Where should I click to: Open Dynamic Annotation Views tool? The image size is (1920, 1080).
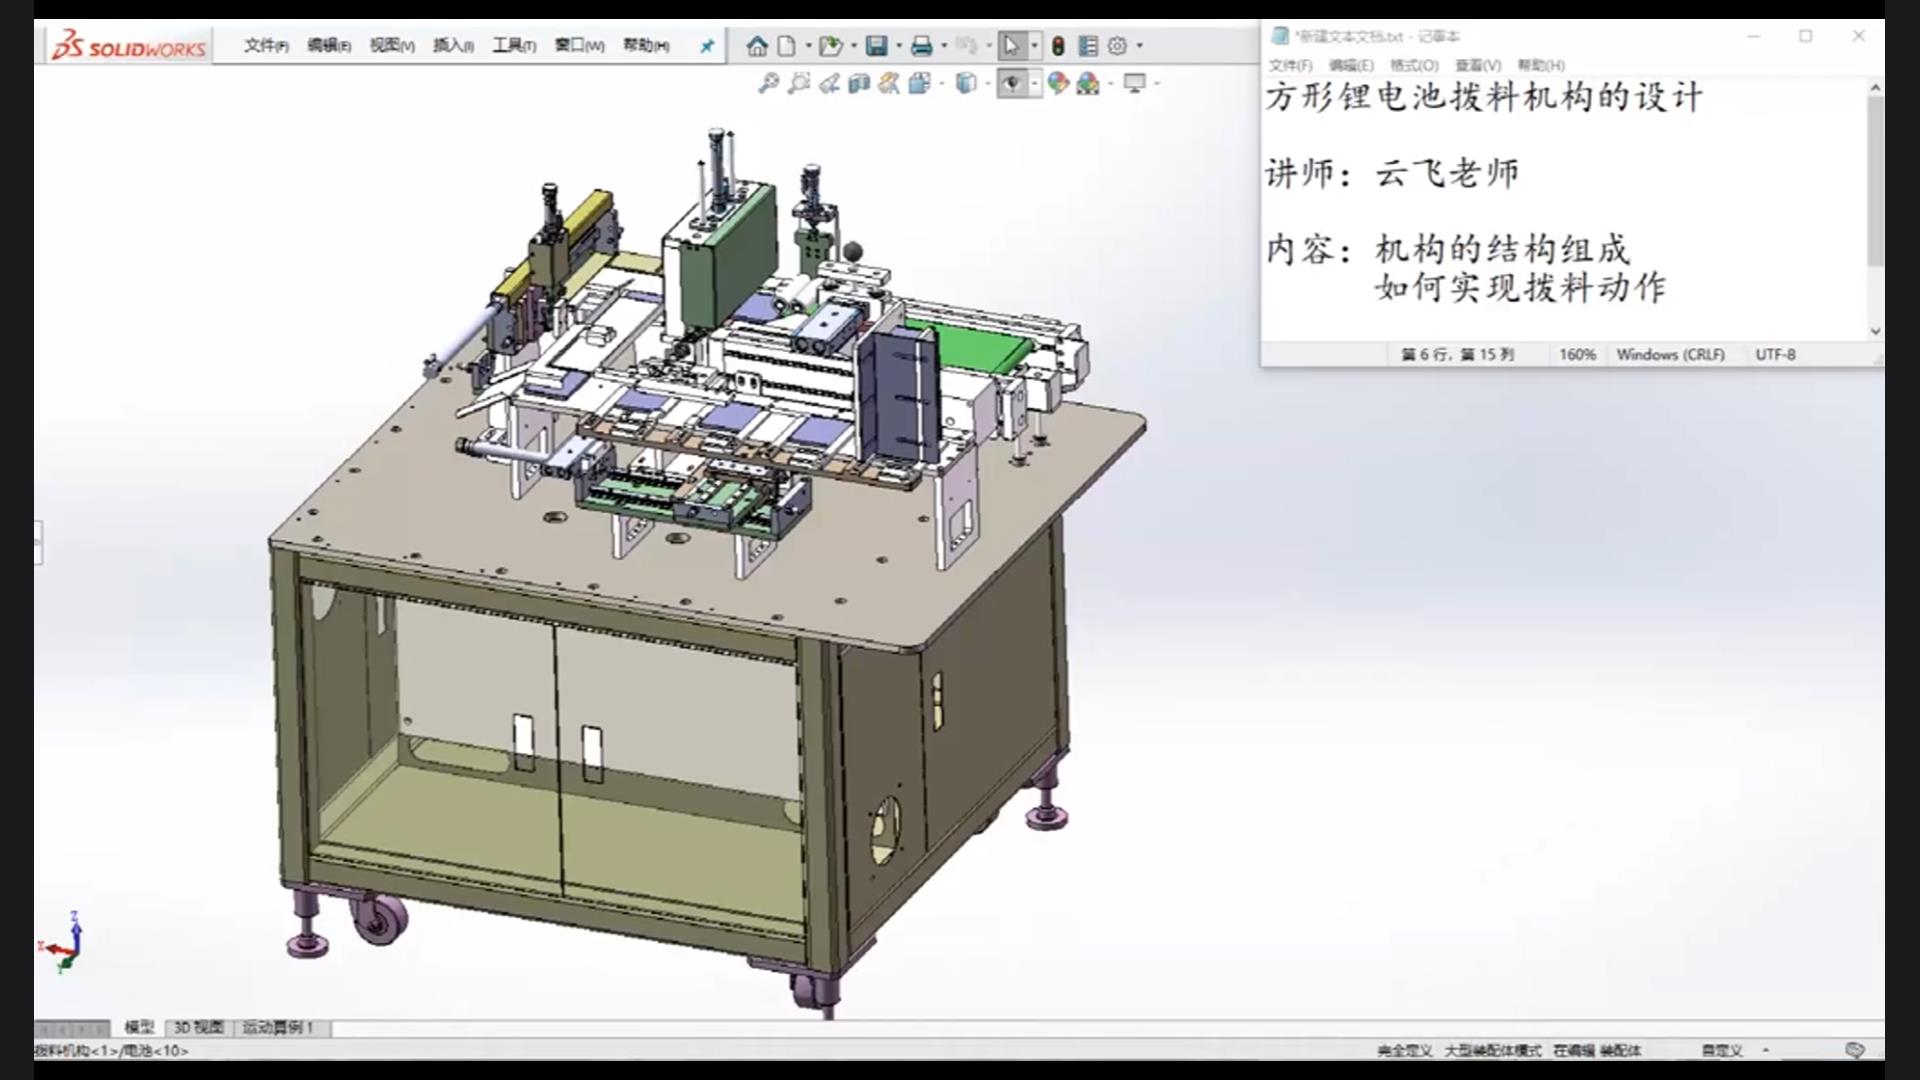(889, 84)
